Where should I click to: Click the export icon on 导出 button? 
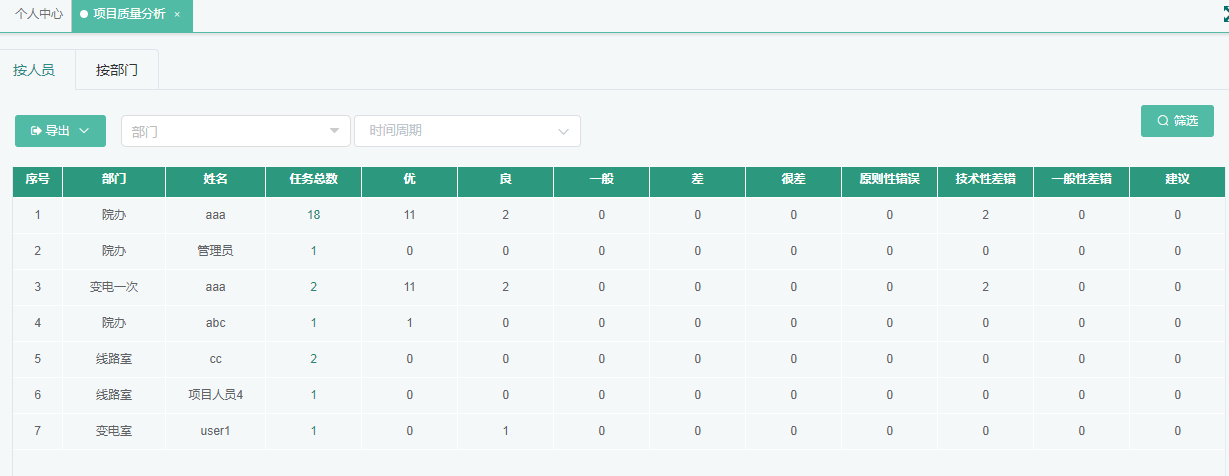click(37, 131)
